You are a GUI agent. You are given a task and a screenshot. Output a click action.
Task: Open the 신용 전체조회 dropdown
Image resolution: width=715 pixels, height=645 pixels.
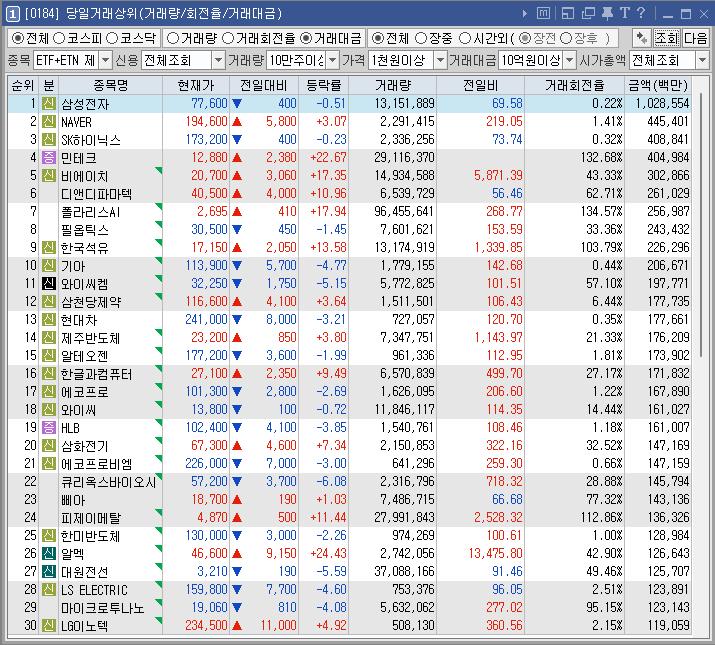[x=219, y=60]
